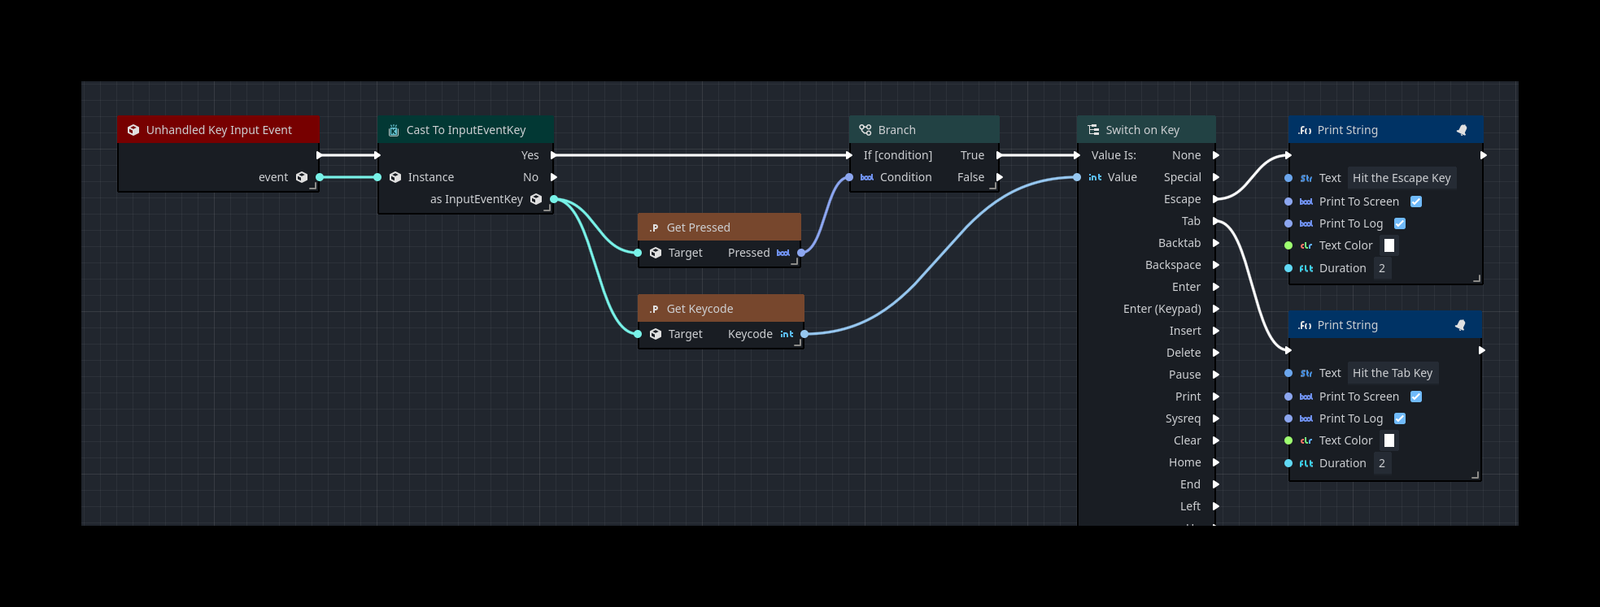Click the object icon beside the event output
Image resolution: width=1600 pixels, height=607 pixels.
(x=301, y=177)
